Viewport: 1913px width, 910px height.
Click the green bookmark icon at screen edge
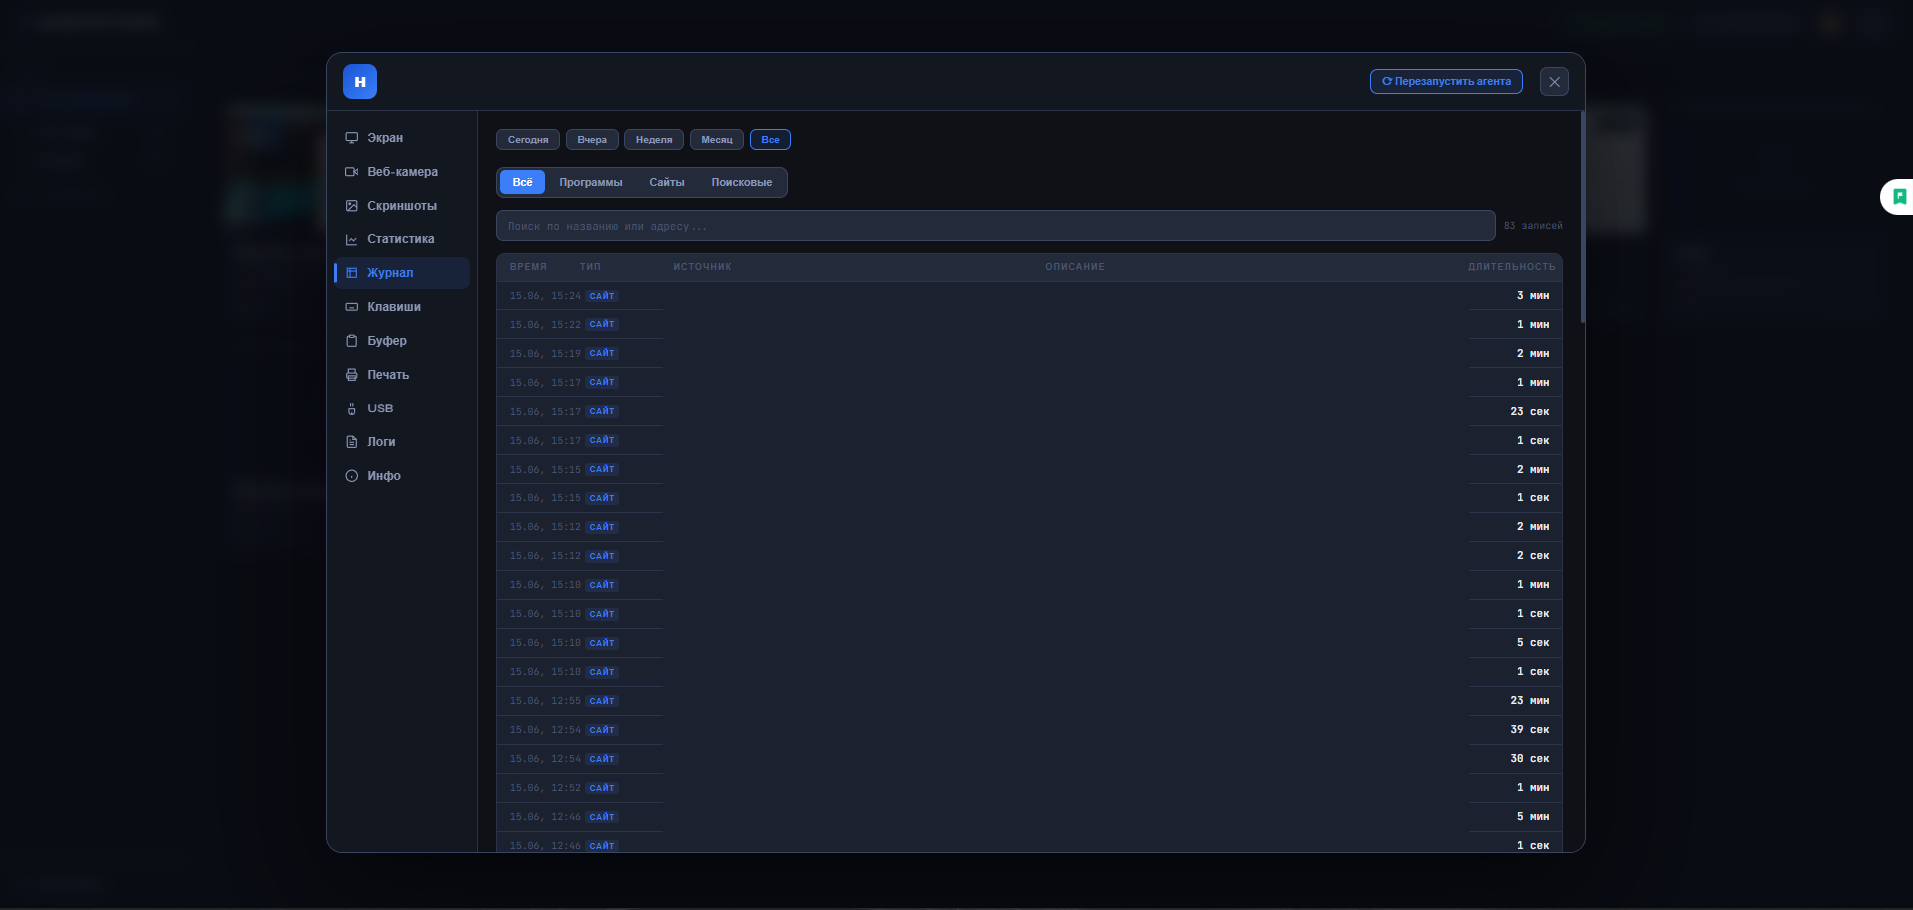click(1899, 197)
